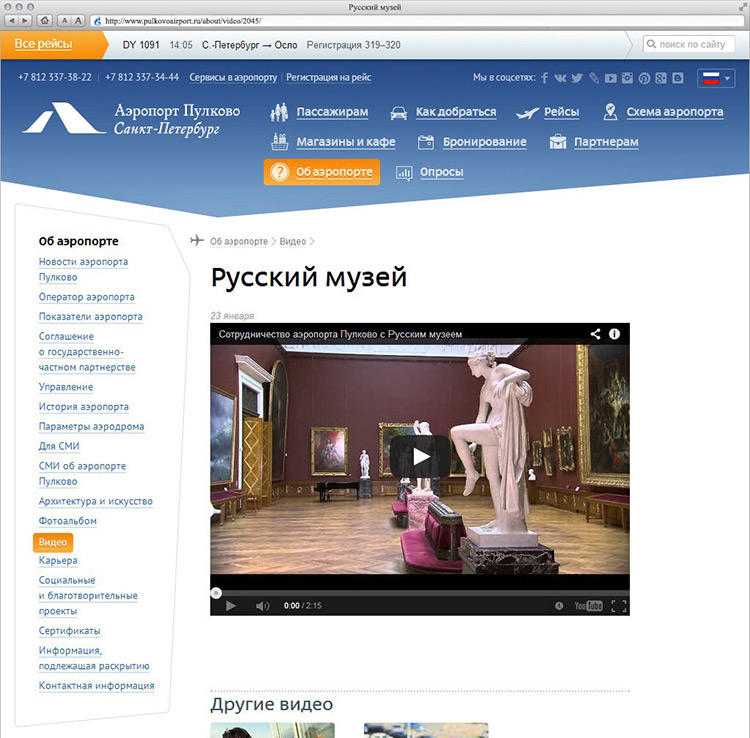The height and width of the screenshot is (738, 750).
Task: Open Бронирование menu item
Action: click(485, 142)
